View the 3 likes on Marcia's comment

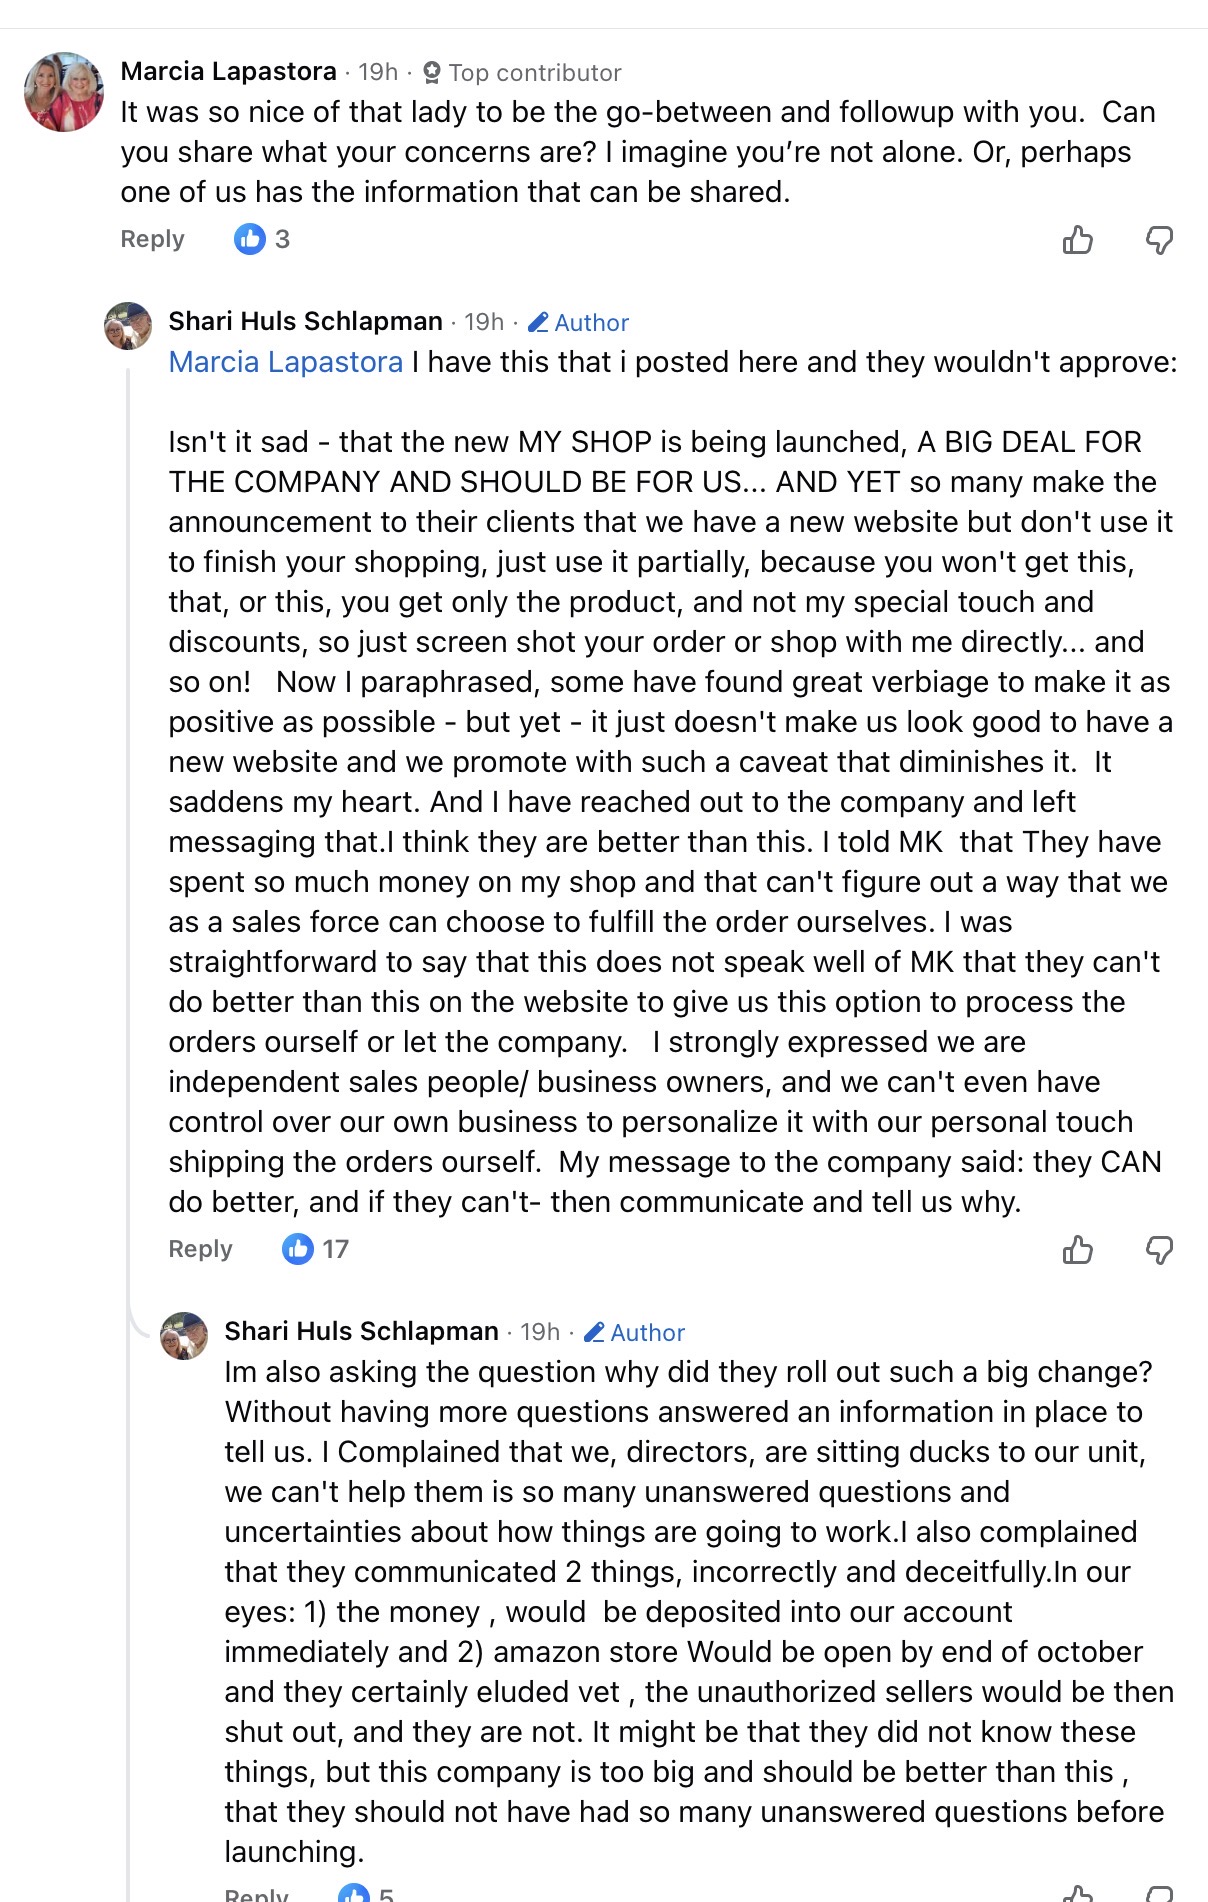coord(262,239)
